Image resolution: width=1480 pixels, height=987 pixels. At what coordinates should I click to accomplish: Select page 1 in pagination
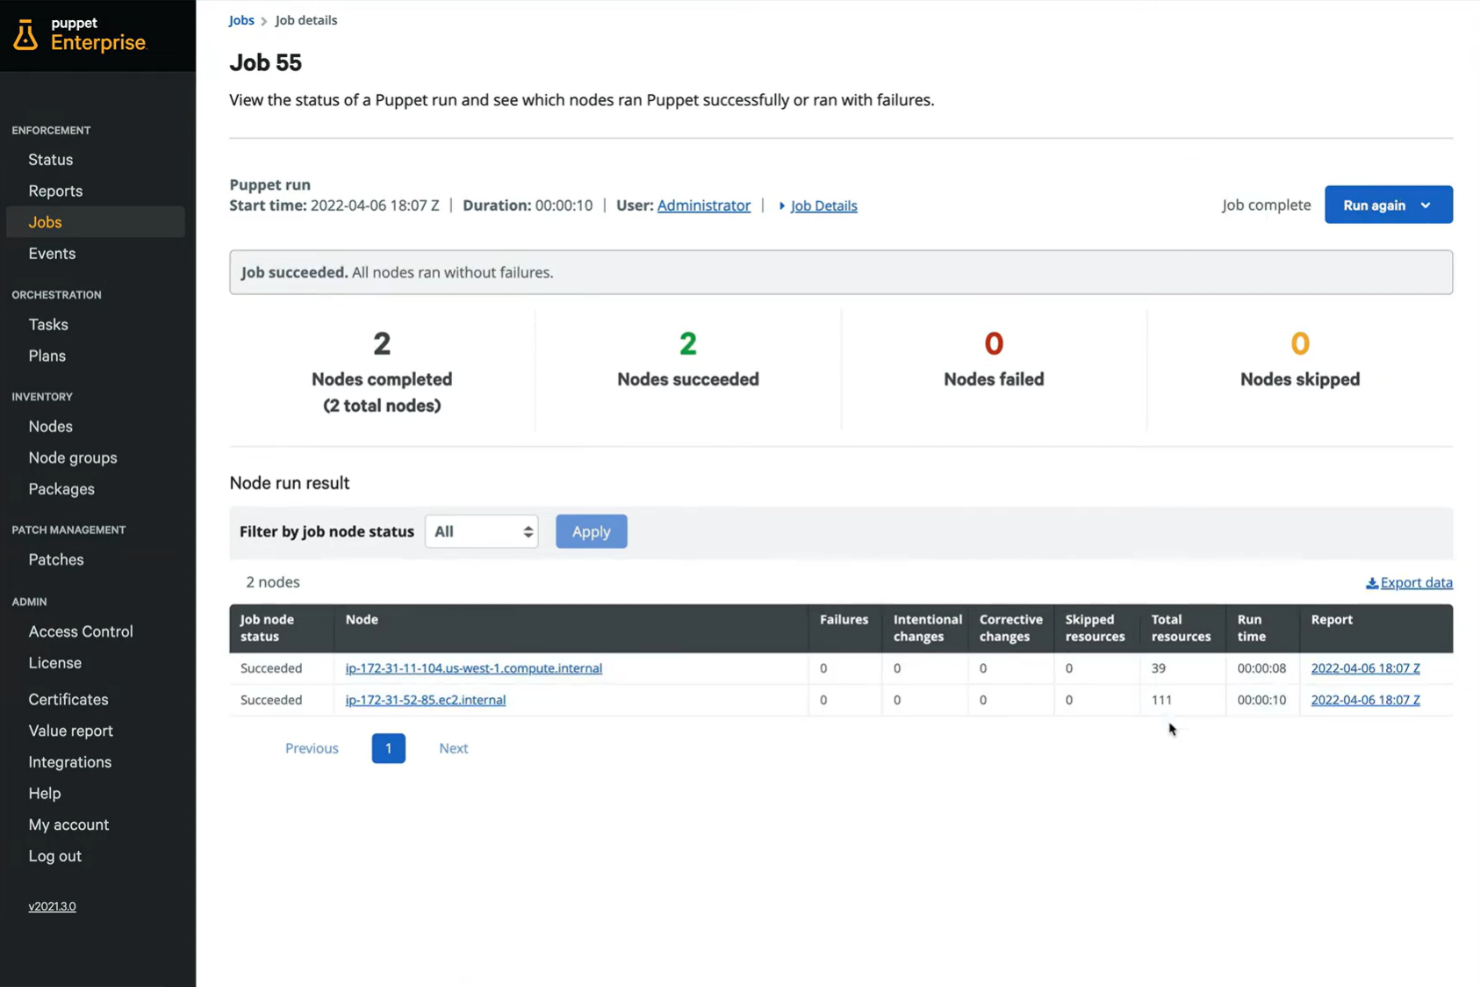tap(388, 748)
